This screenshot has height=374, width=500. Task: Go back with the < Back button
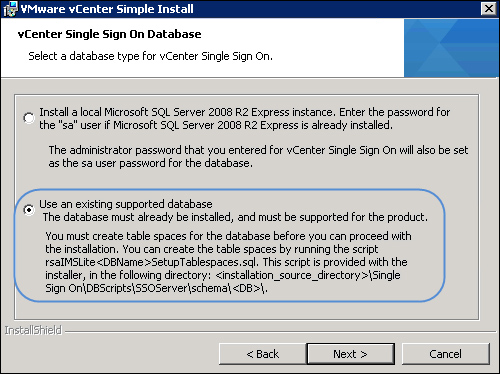[262, 354]
